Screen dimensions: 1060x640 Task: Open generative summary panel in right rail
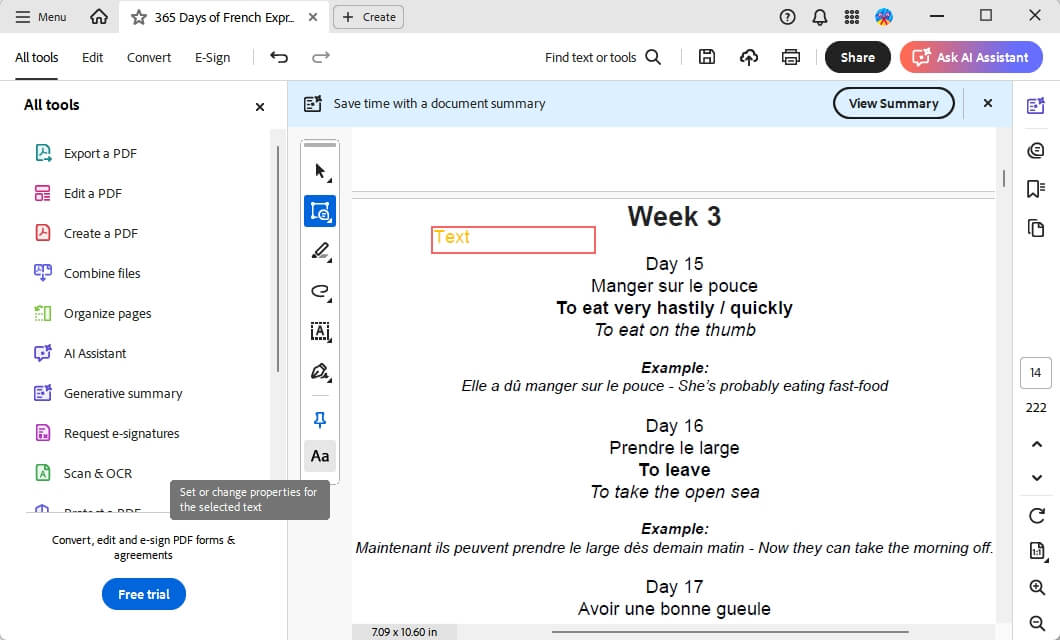click(1036, 106)
